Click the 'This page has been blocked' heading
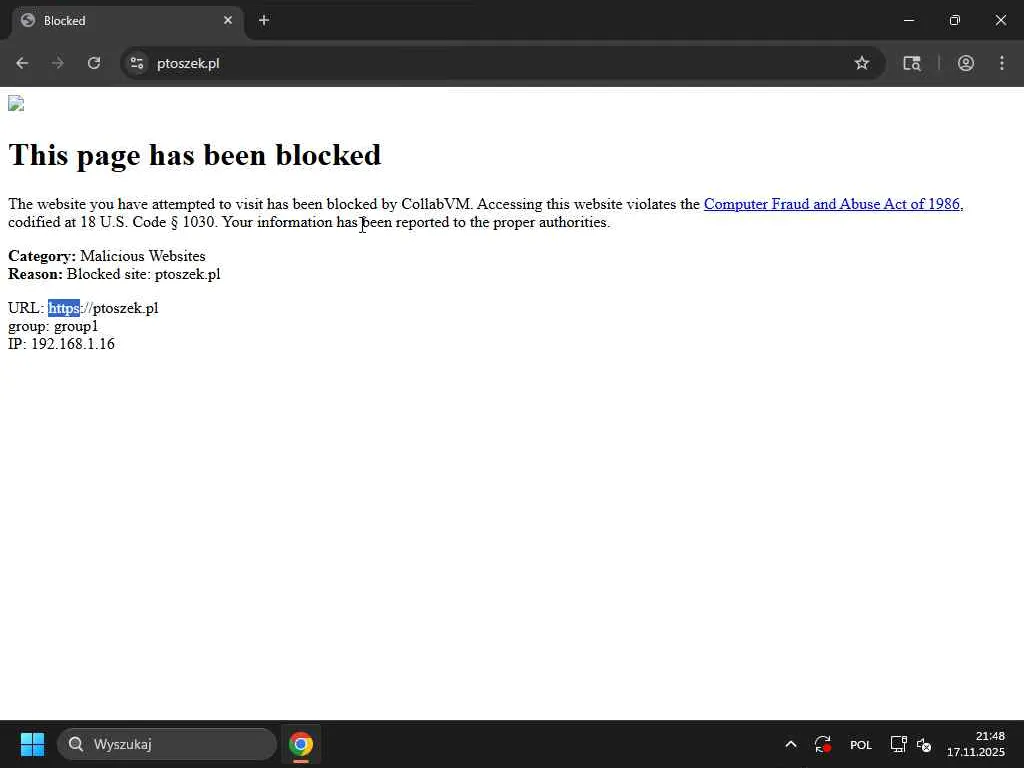The height and width of the screenshot is (768, 1024). coord(195,155)
